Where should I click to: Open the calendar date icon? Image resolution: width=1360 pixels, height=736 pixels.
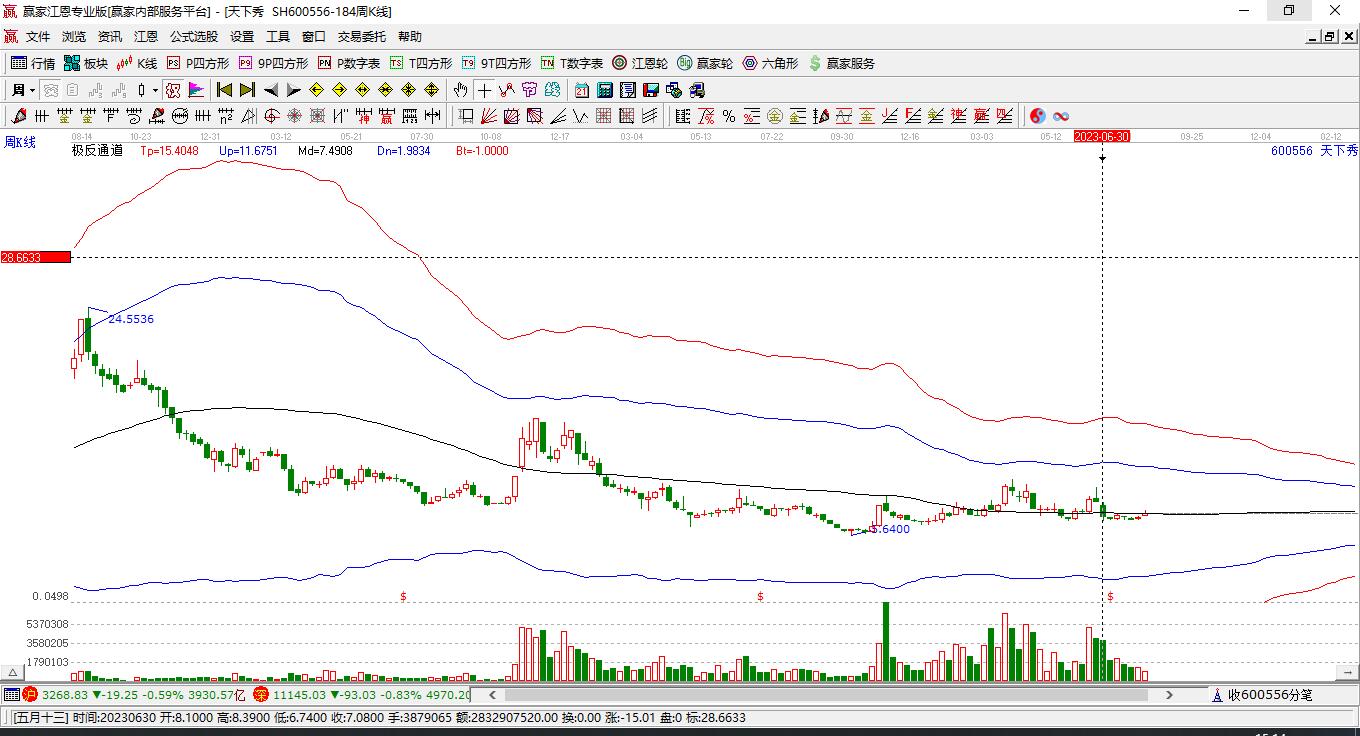(582, 90)
